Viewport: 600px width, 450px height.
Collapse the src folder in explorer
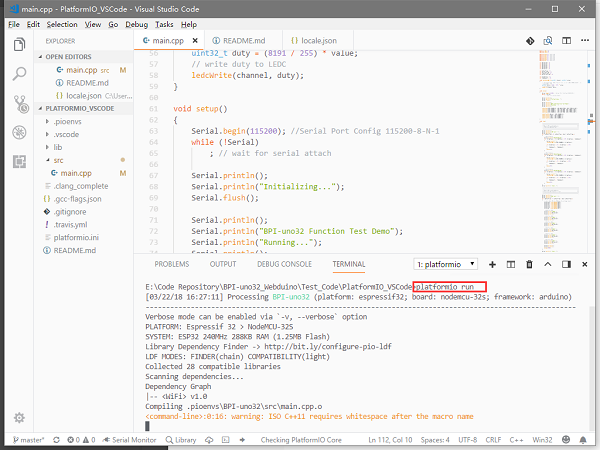coord(58,159)
